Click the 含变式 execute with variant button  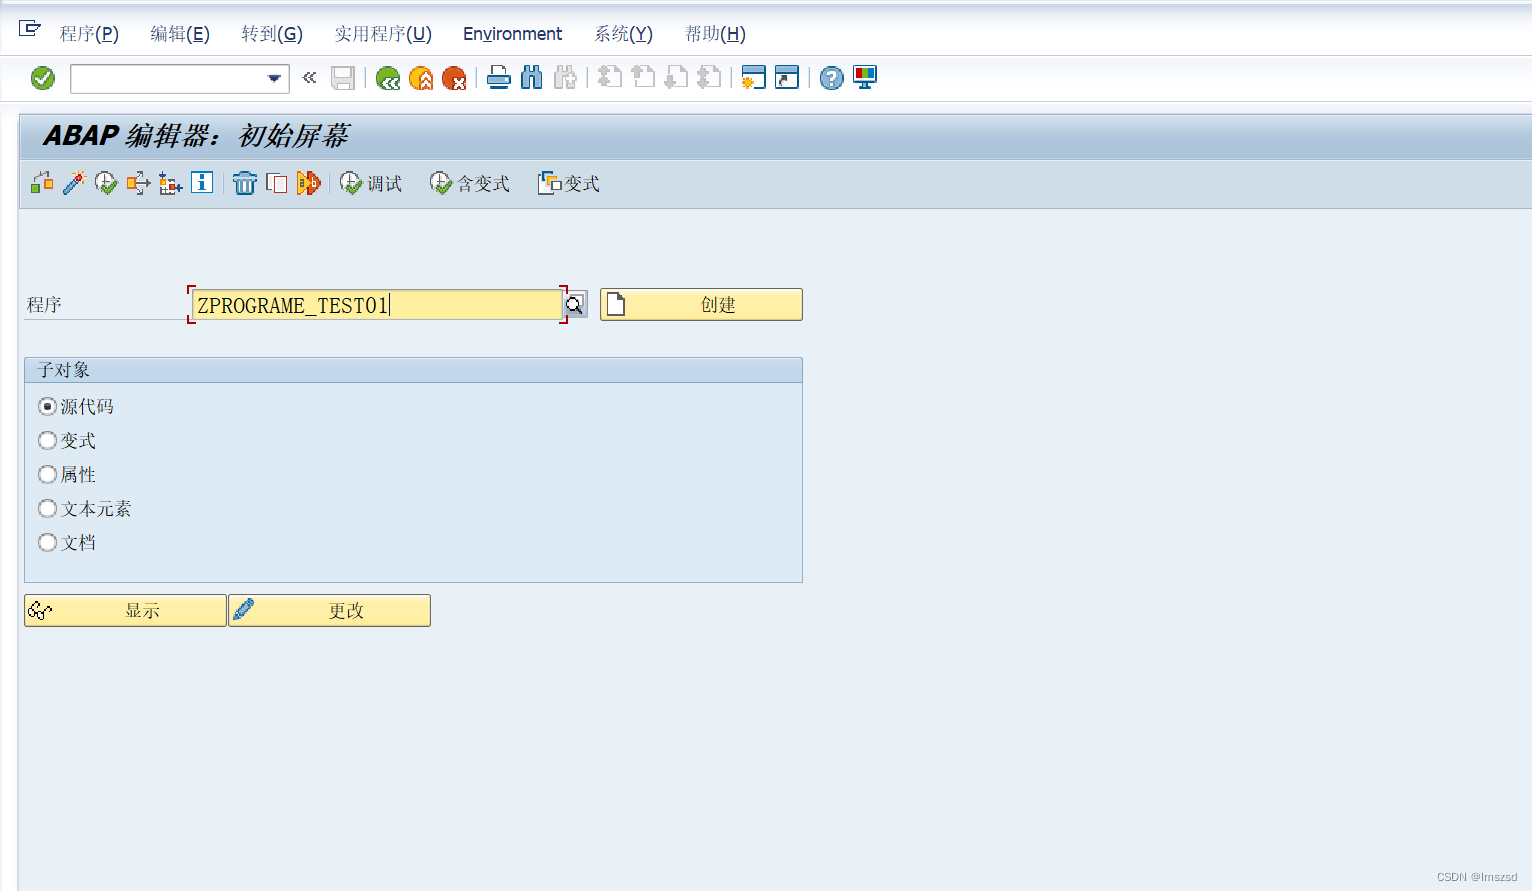(x=470, y=183)
